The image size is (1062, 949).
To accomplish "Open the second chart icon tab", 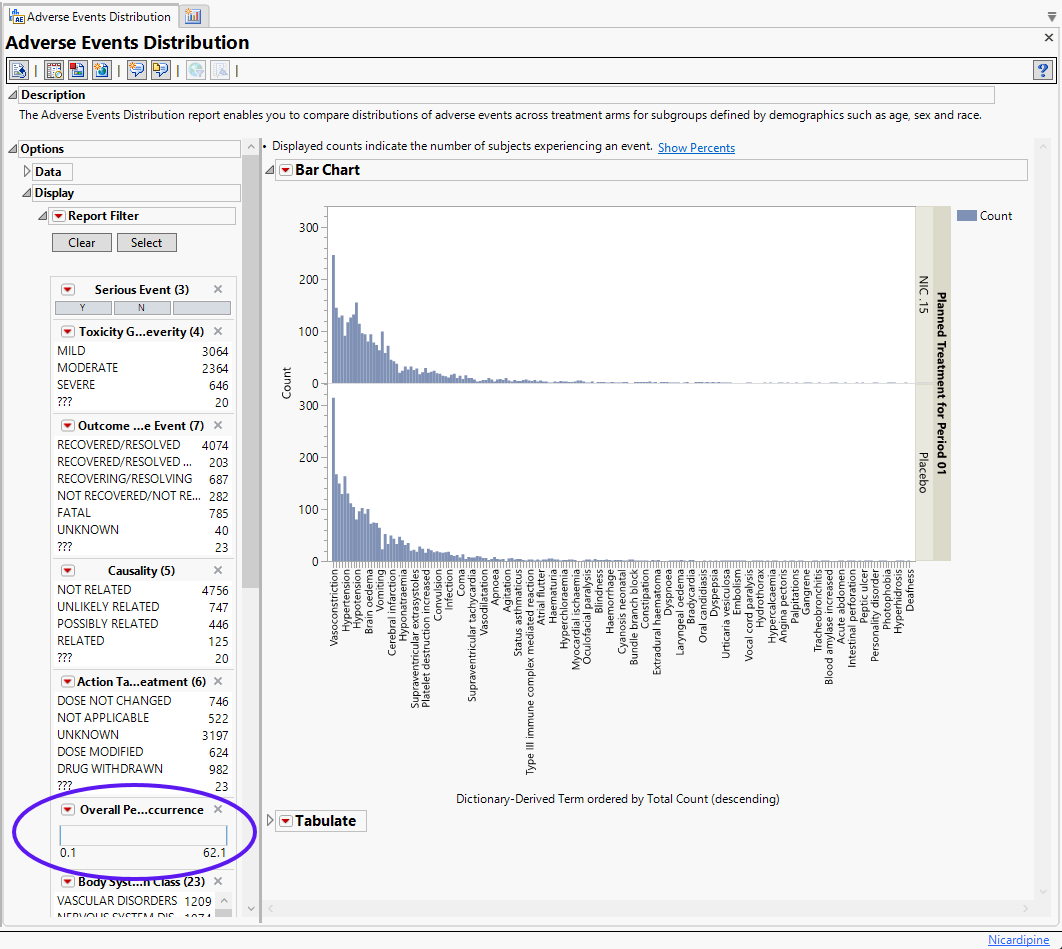I will pos(193,17).
